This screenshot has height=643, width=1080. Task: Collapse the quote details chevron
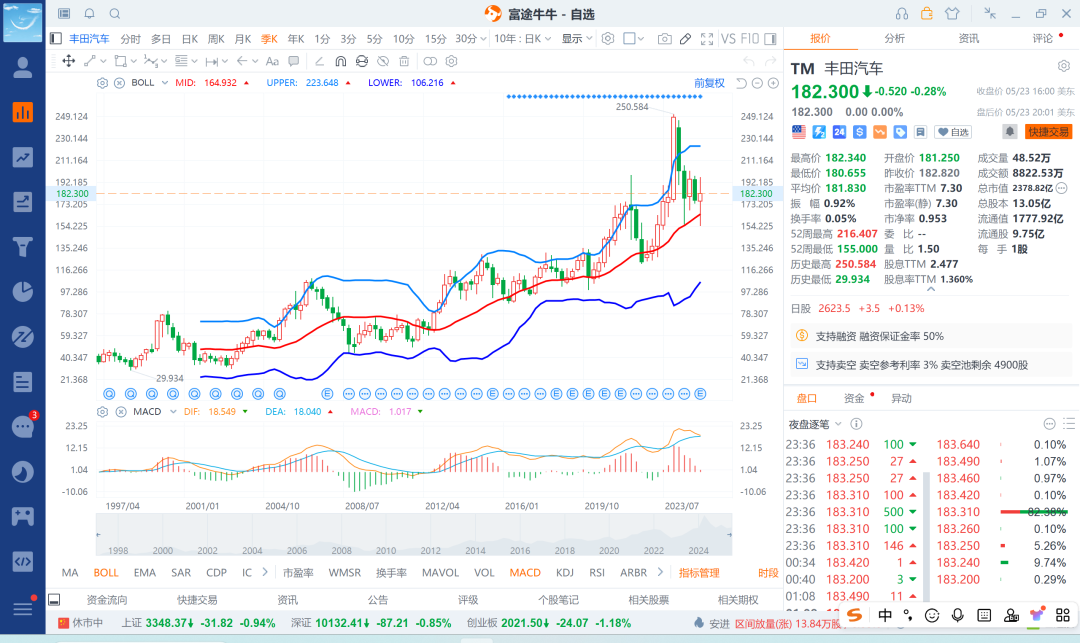click(931, 290)
